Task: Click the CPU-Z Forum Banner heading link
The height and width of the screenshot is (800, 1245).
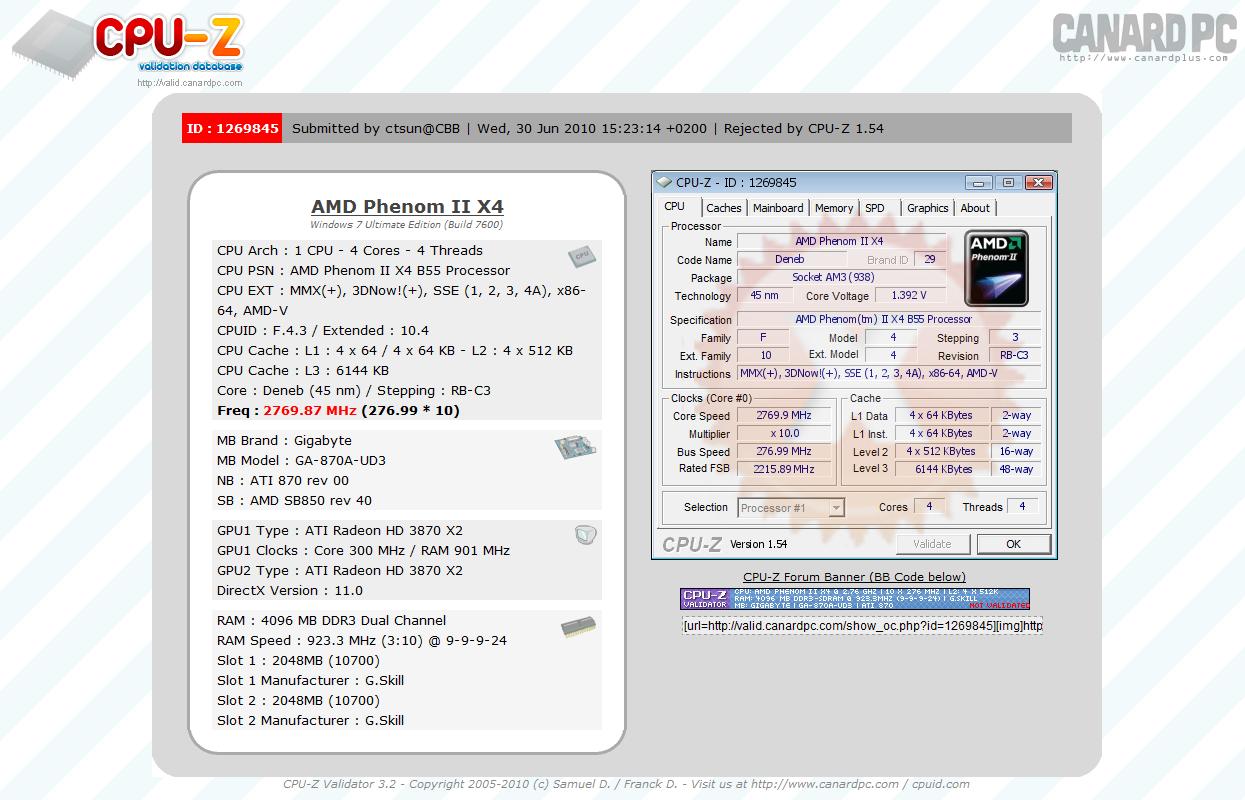Action: (x=854, y=577)
